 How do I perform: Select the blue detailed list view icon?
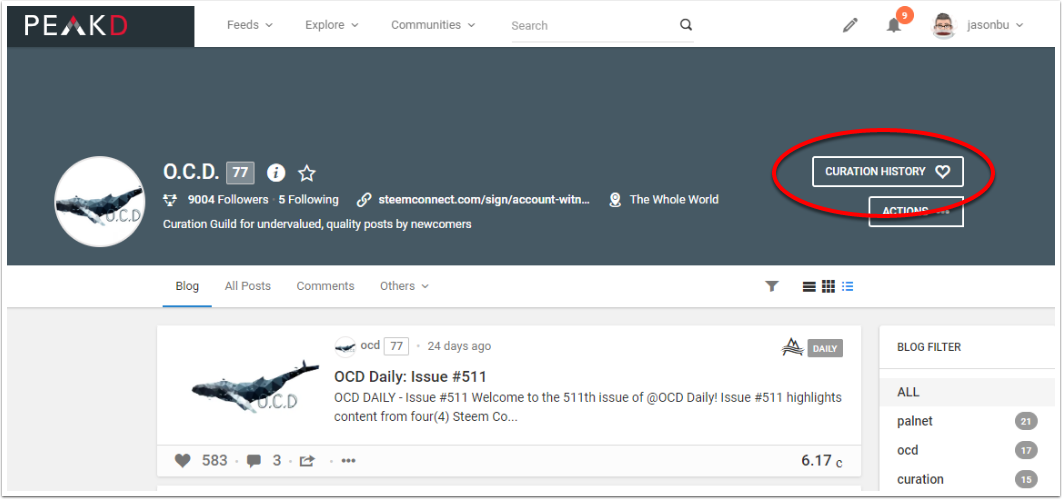tap(847, 286)
